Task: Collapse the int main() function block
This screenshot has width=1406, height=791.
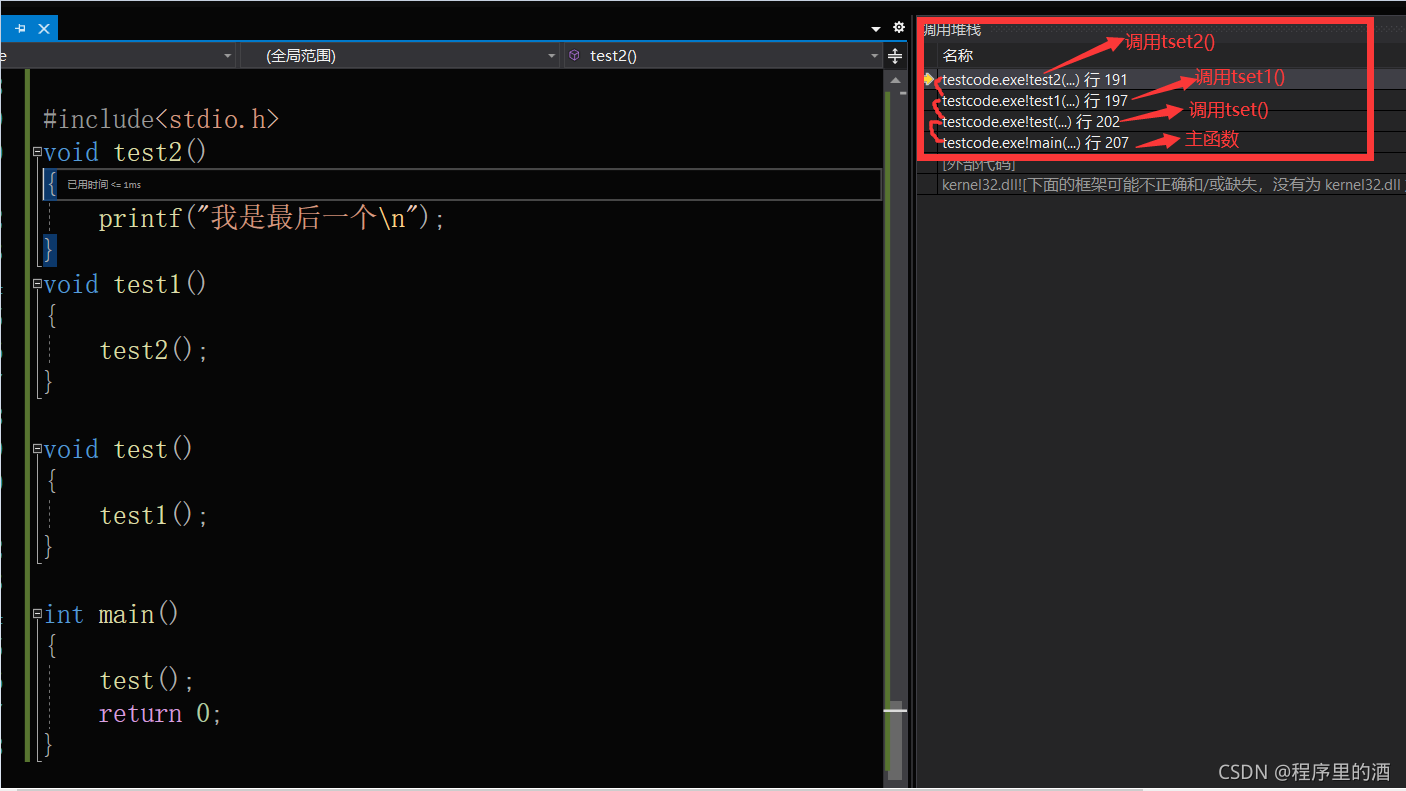Action: pyautogui.click(x=37, y=614)
